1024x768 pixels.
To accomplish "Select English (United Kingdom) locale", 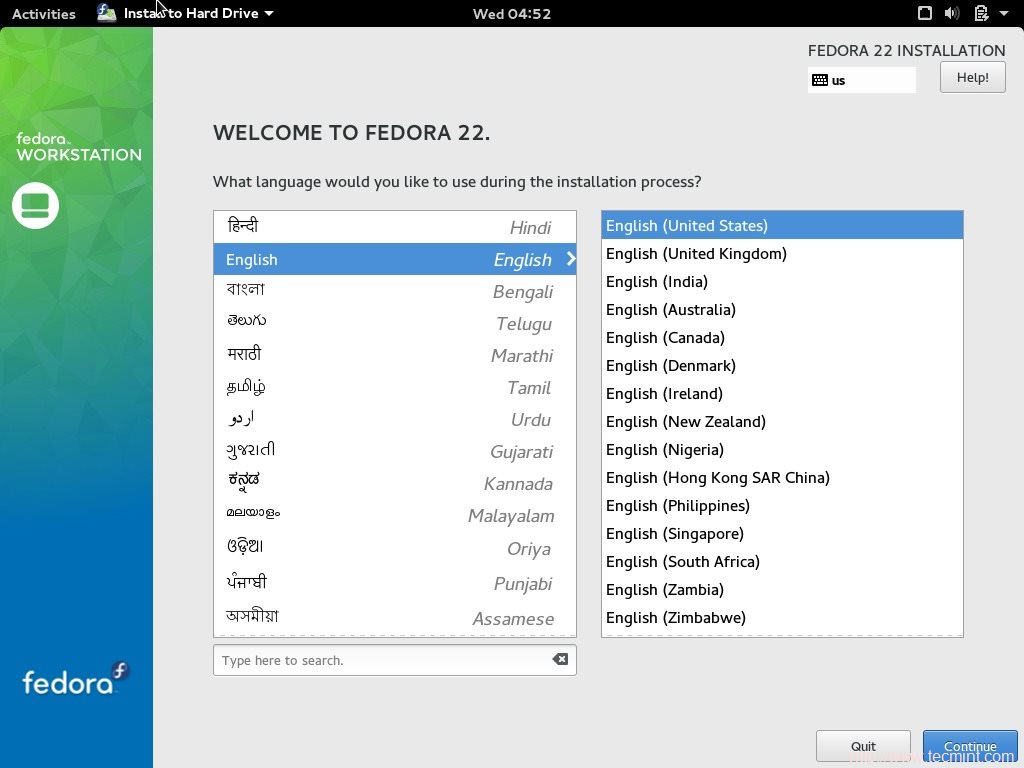I will 696,253.
